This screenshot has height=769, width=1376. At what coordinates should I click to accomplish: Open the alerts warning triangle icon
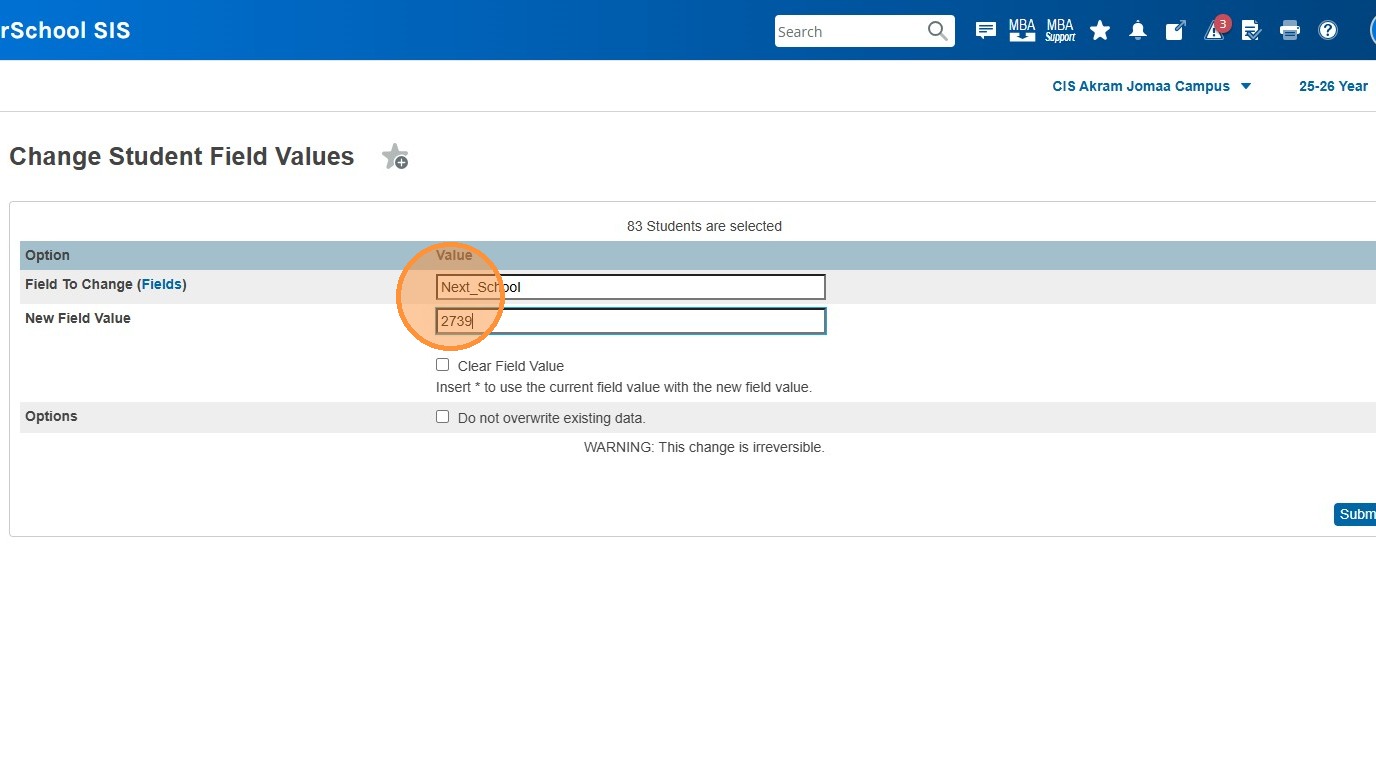point(1215,30)
